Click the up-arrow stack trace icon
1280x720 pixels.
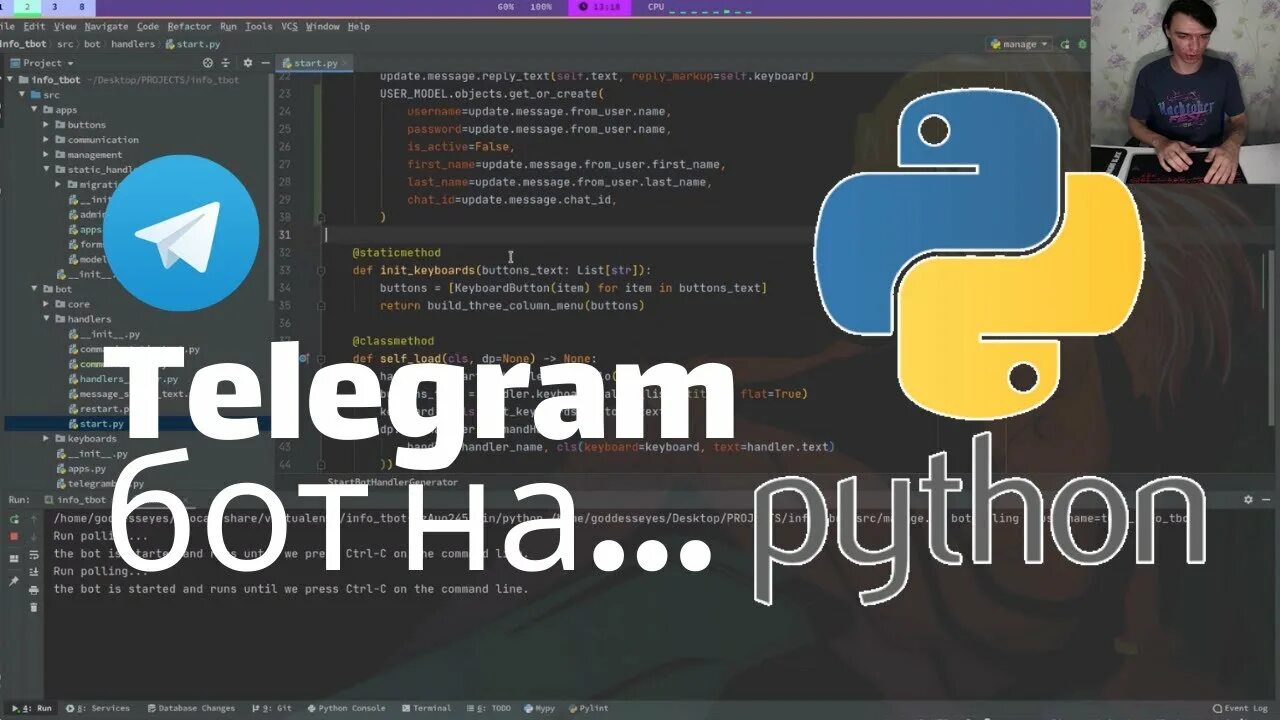(x=34, y=519)
